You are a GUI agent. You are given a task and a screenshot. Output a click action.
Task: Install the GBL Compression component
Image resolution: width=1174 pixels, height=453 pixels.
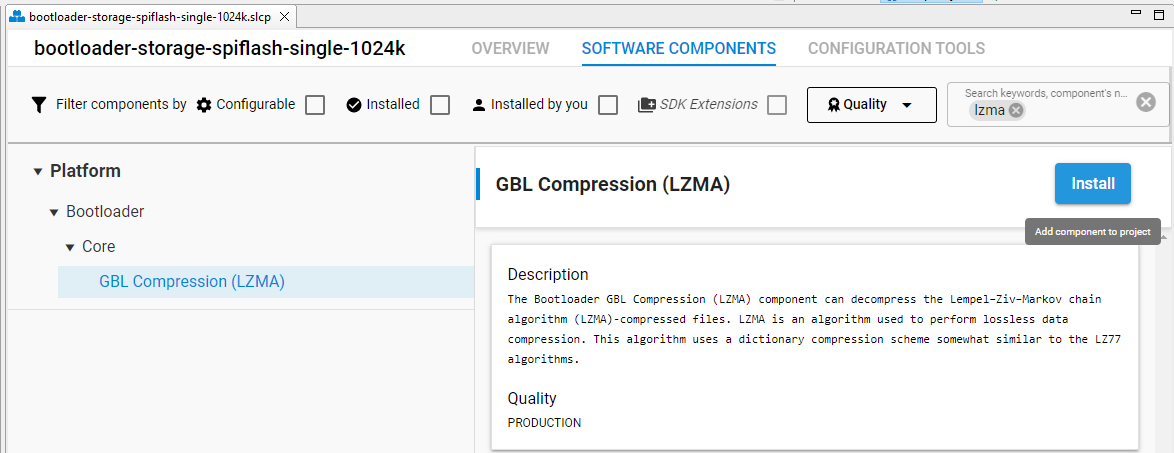[1092, 183]
